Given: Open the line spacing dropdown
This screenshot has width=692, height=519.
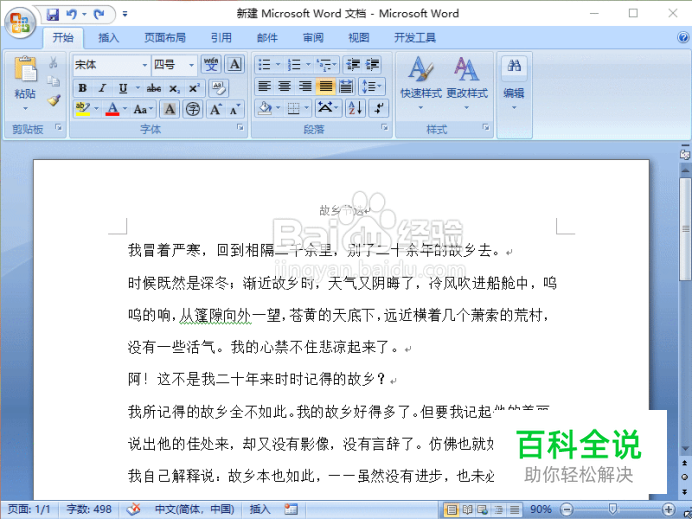Looking at the screenshot, I should click(x=372, y=86).
